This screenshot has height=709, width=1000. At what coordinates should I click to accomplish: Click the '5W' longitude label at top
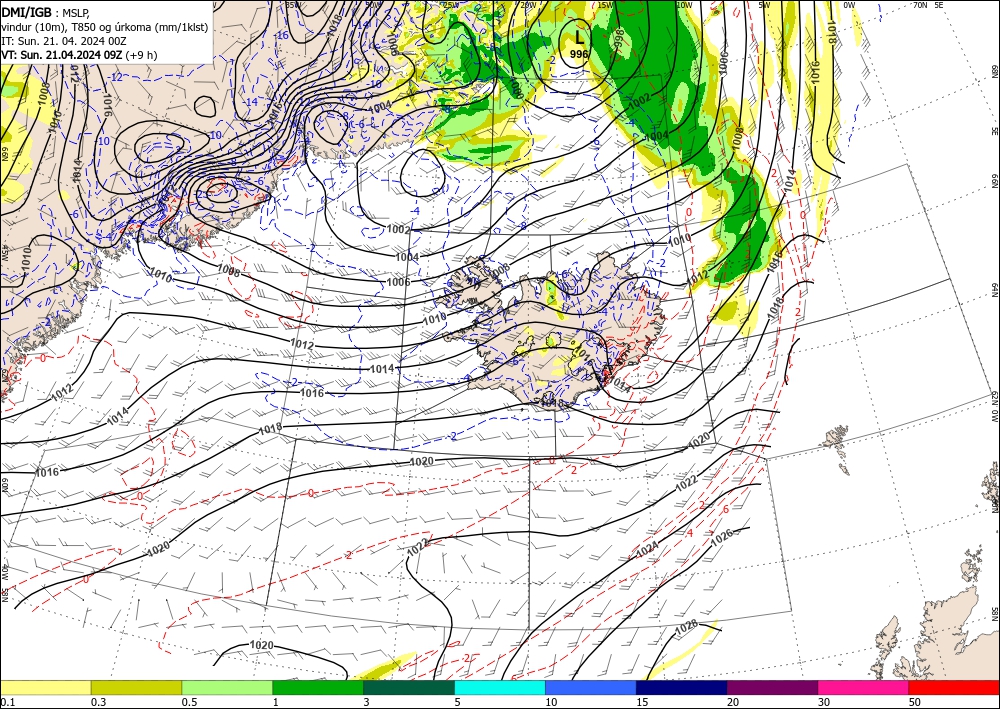[764, 5]
